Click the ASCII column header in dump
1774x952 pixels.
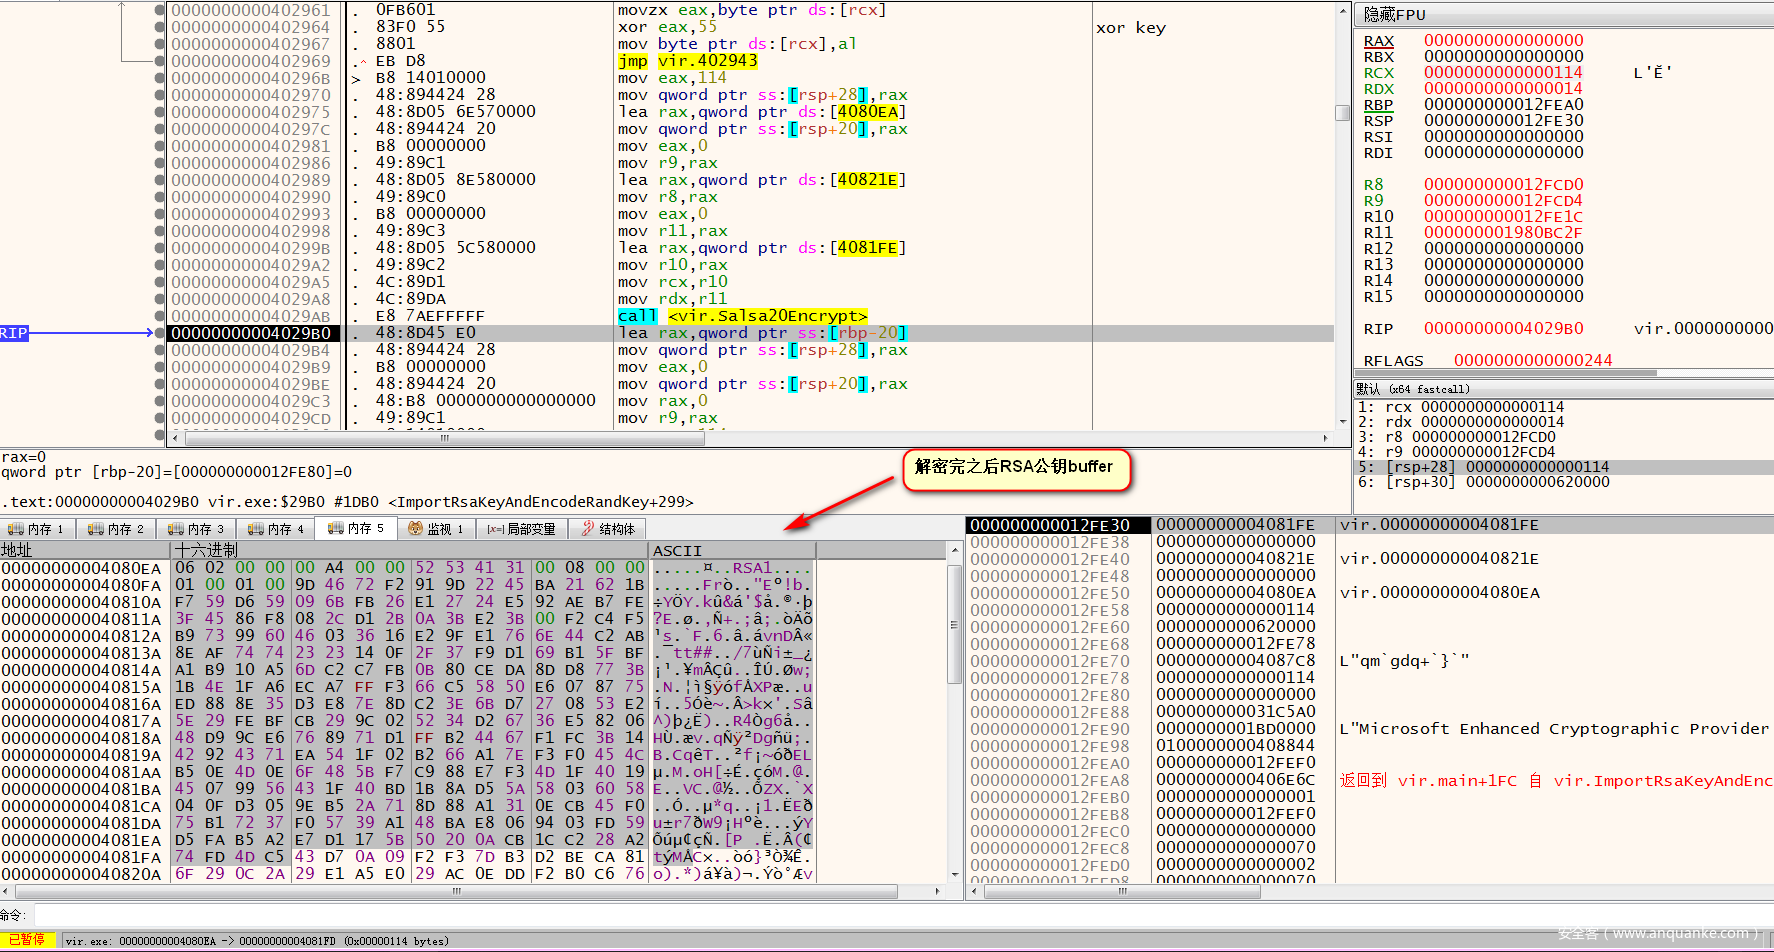click(x=677, y=550)
